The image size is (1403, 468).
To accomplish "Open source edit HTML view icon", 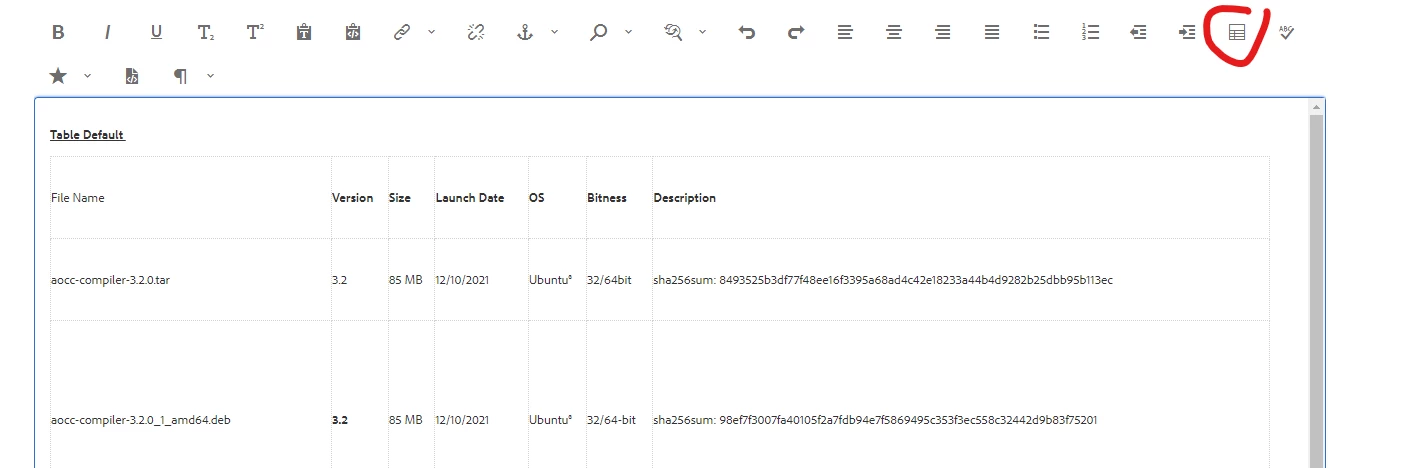I will pyautogui.click(x=132, y=76).
